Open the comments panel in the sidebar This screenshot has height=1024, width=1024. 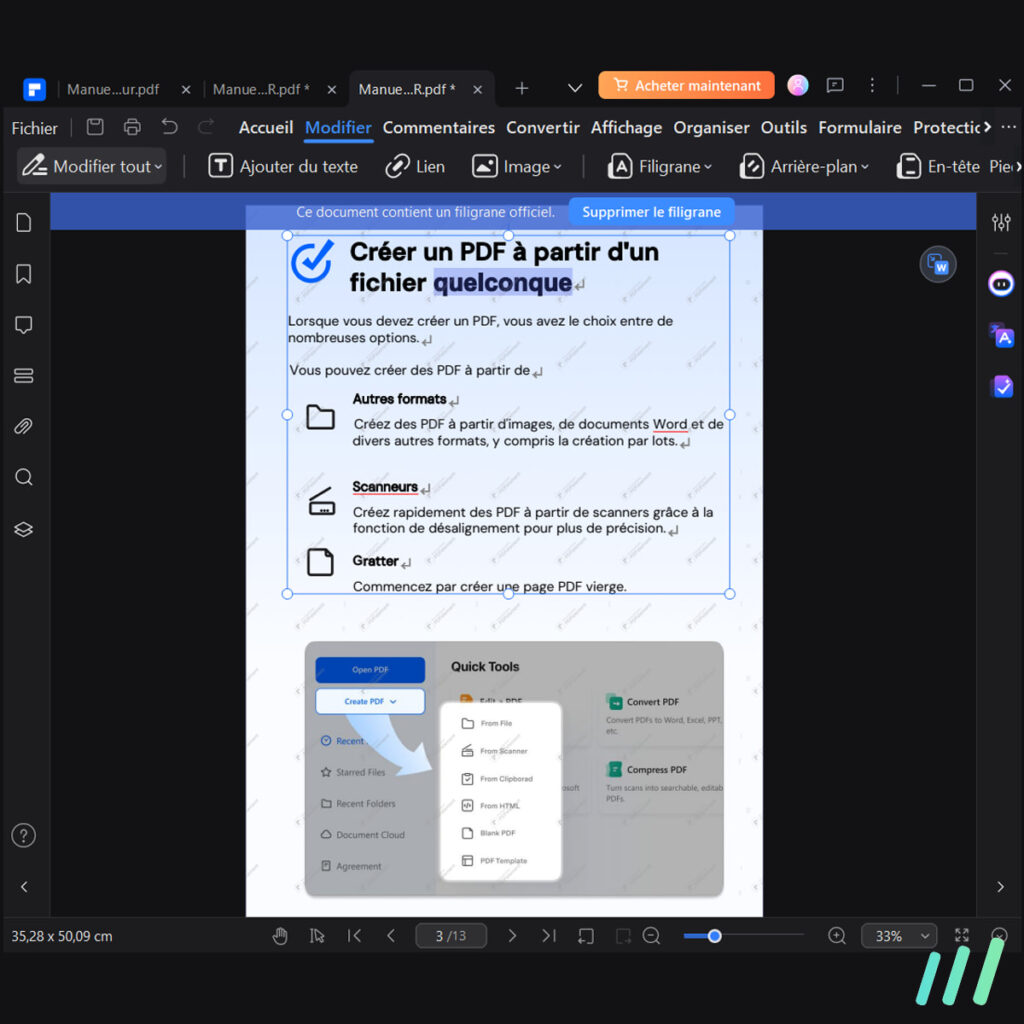pos(24,325)
